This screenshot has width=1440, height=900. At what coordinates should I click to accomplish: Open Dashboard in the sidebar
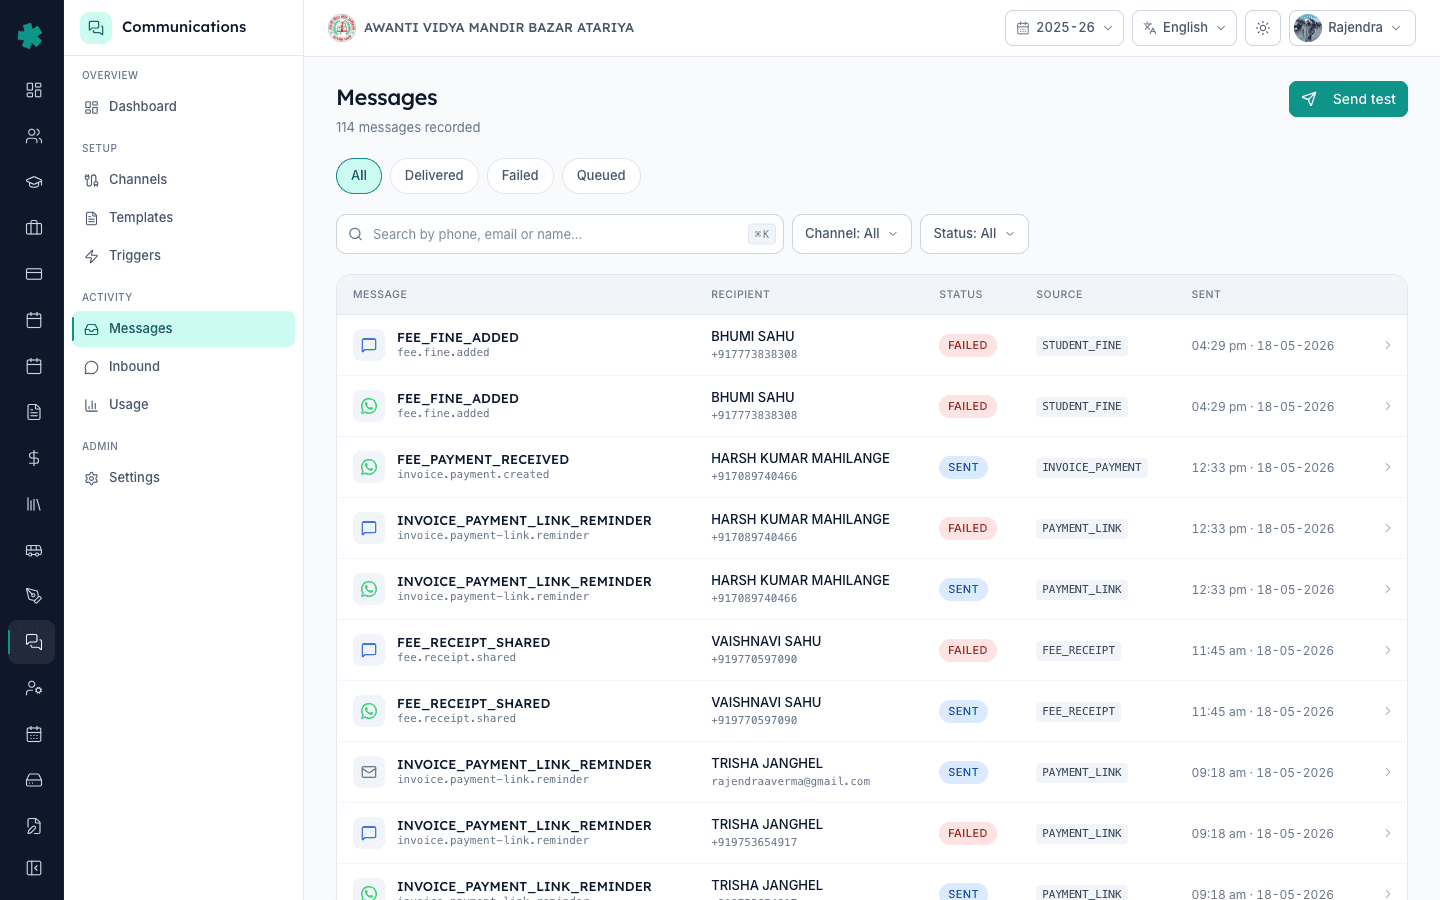point(183,107)
